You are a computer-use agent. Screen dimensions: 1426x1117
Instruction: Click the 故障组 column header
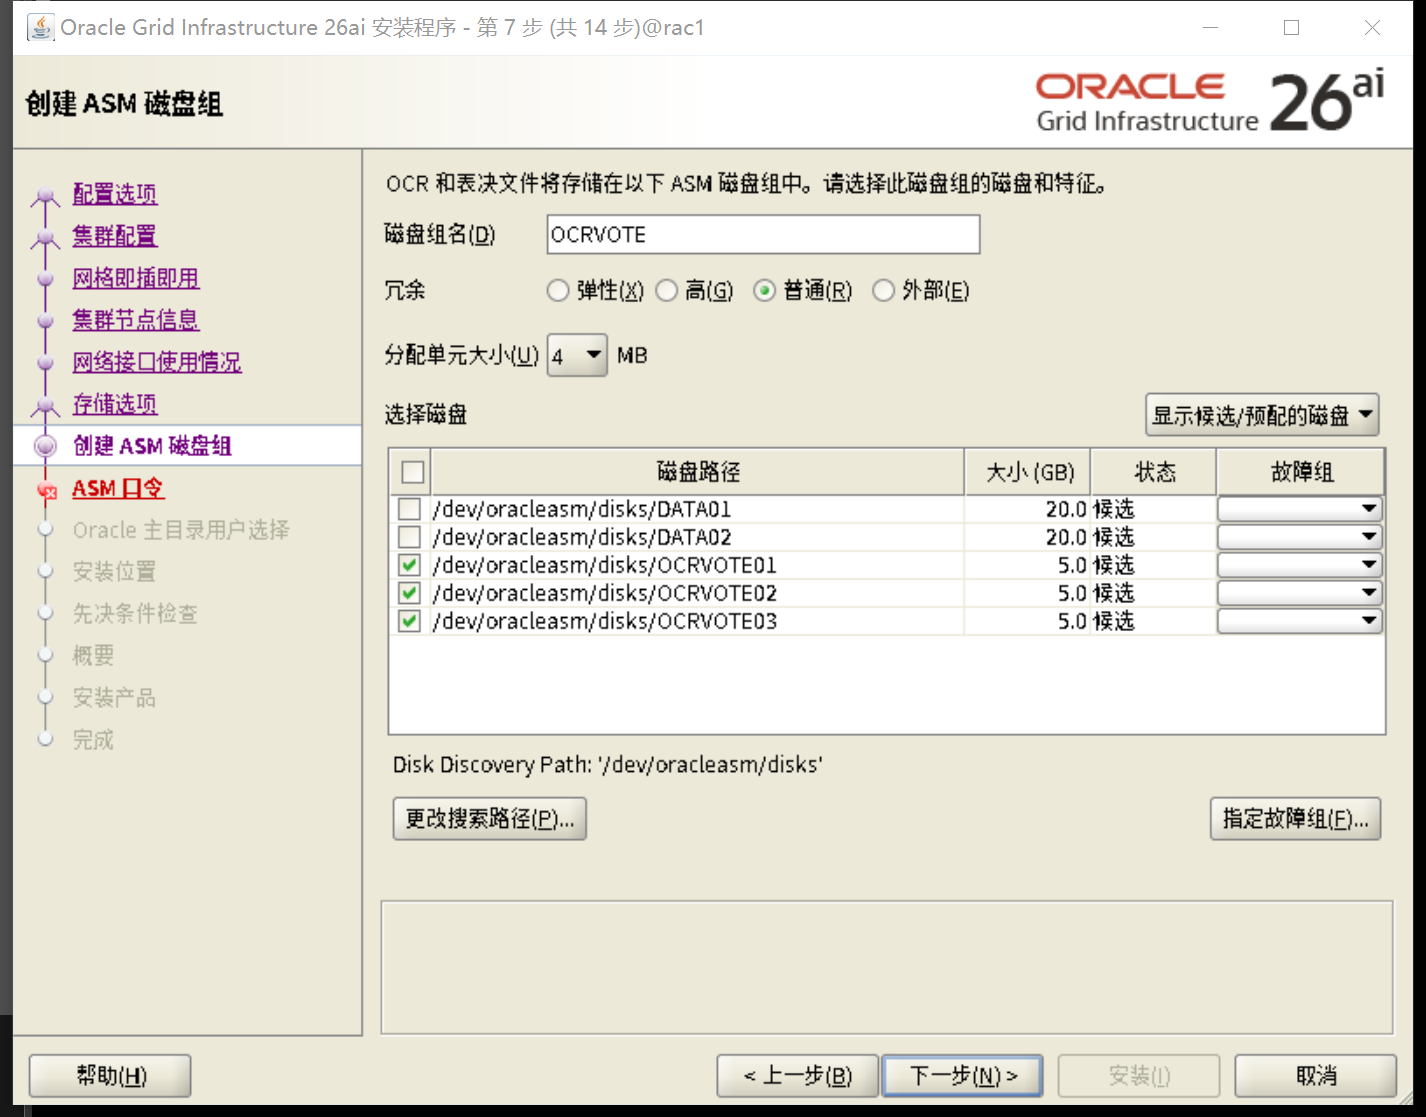(x=1301, y=472)
